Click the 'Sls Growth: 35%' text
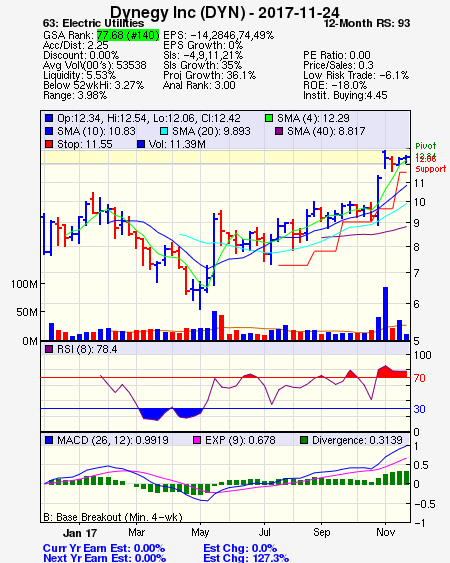The image size is (450, 563). pyautogui.click(x=203, y=65)
